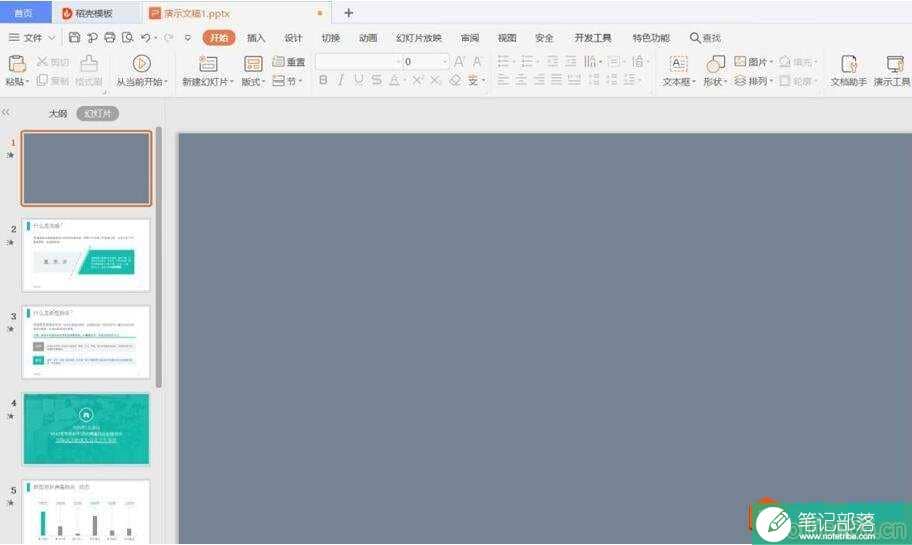The image size is (912, 545).
Task: Toggle numbered list
Action: pyautogui.click(x=527, y=61)
